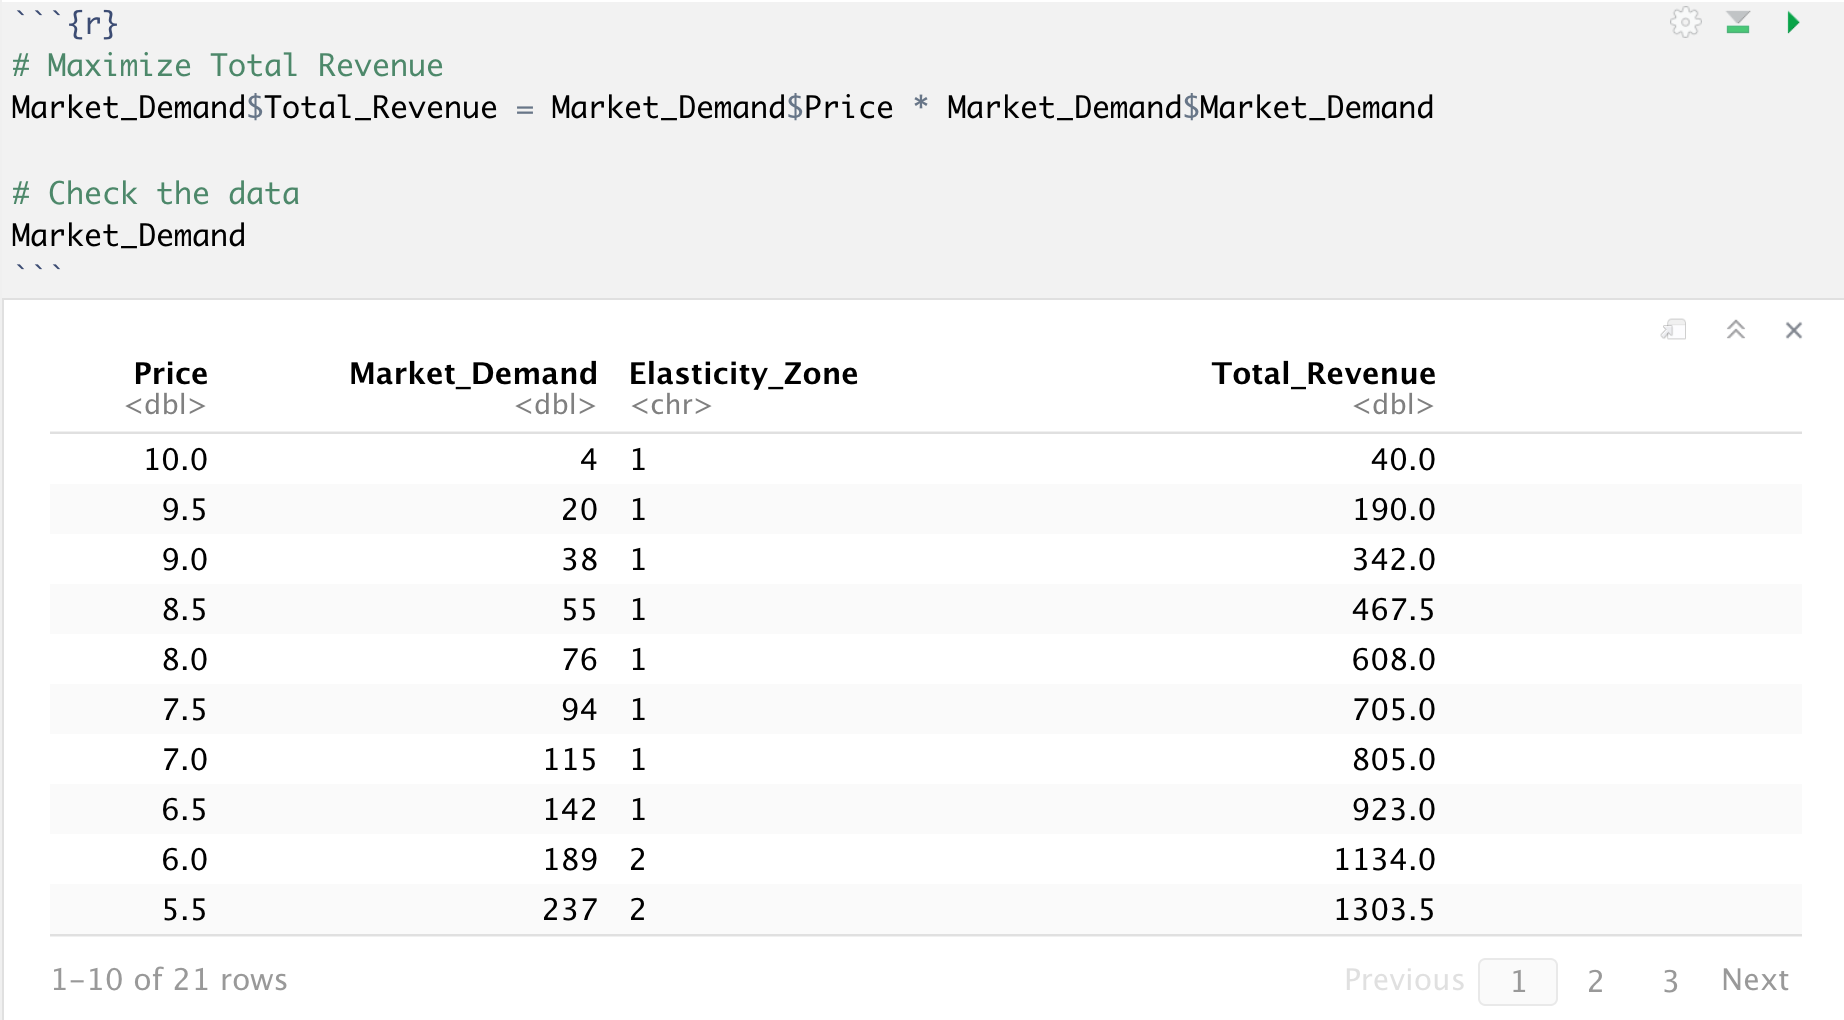
Task: Click the Market_Demand column header
Action: (x=473, y=374)
